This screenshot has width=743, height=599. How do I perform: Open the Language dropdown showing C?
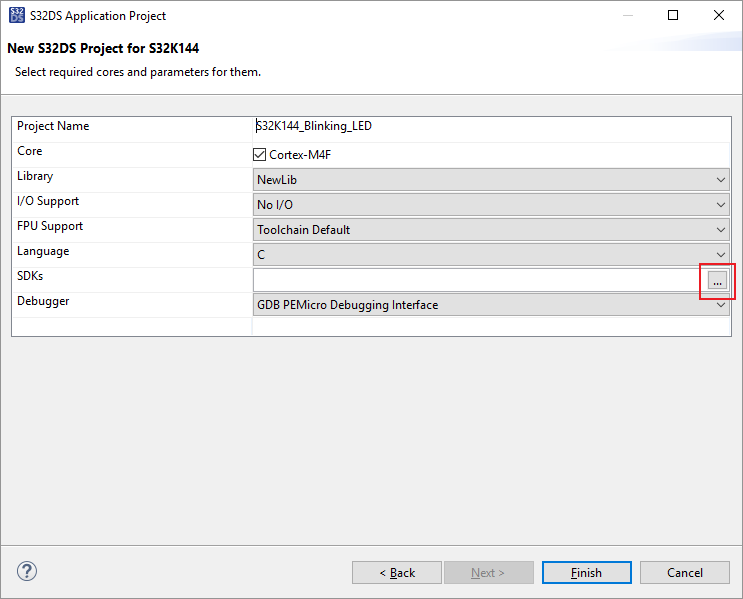tap(491, 255)
